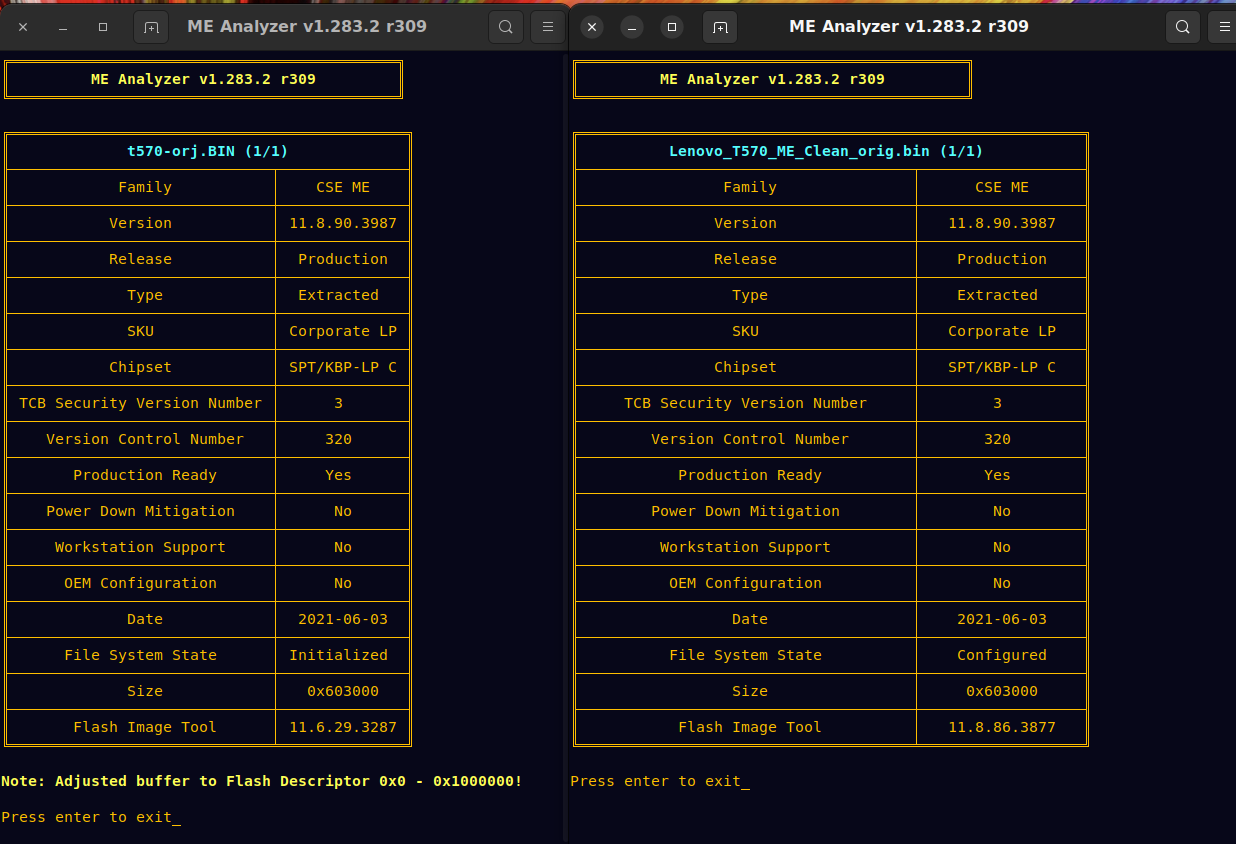Select SKU Corporate LP in left window
Image resolution: width=1236 pixels, height=844 pixels.
pyautogui.click(x=343, y=331)
